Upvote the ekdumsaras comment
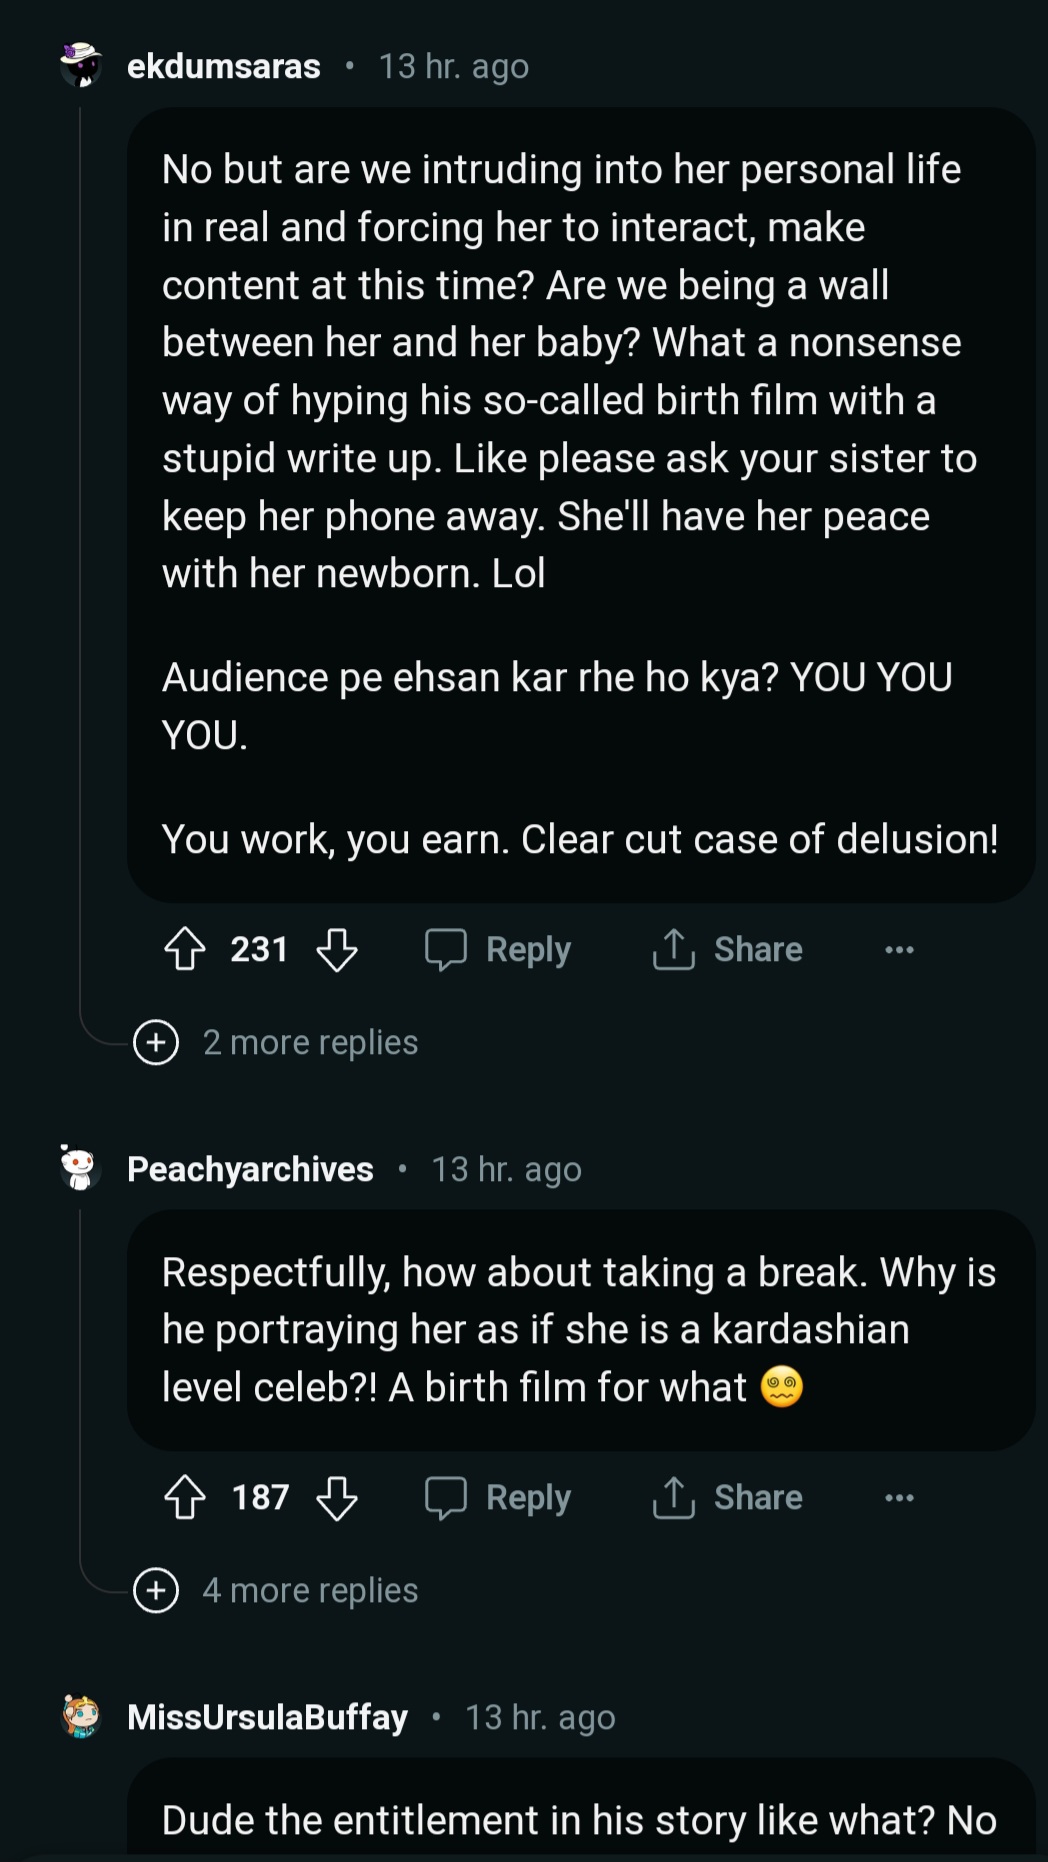 [x=185, y=949]
